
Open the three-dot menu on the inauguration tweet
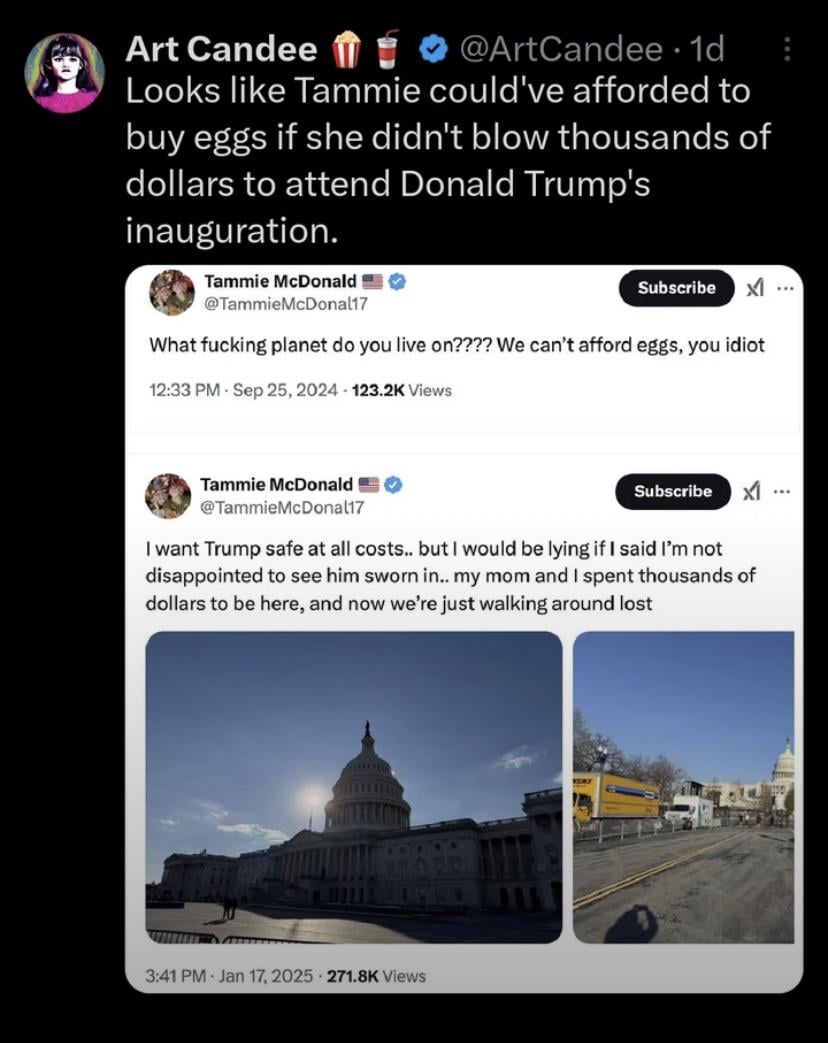coord(782,491)
